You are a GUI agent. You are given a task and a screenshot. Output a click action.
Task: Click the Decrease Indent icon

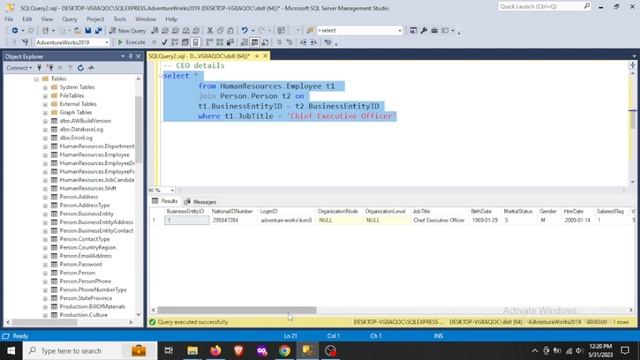coord(303,42)
